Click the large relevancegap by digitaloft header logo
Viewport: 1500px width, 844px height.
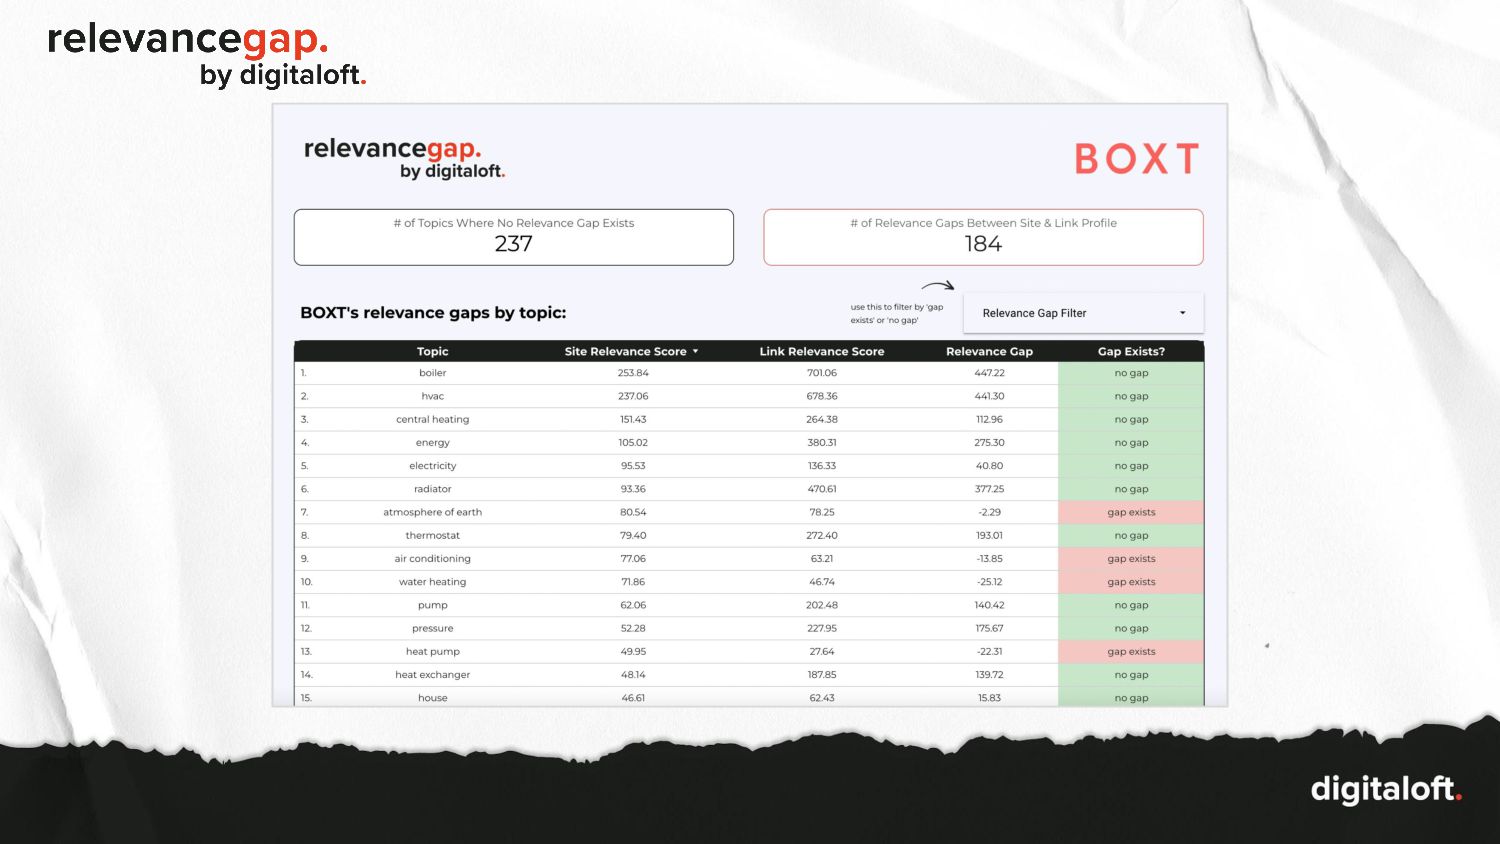click(206, 55)
